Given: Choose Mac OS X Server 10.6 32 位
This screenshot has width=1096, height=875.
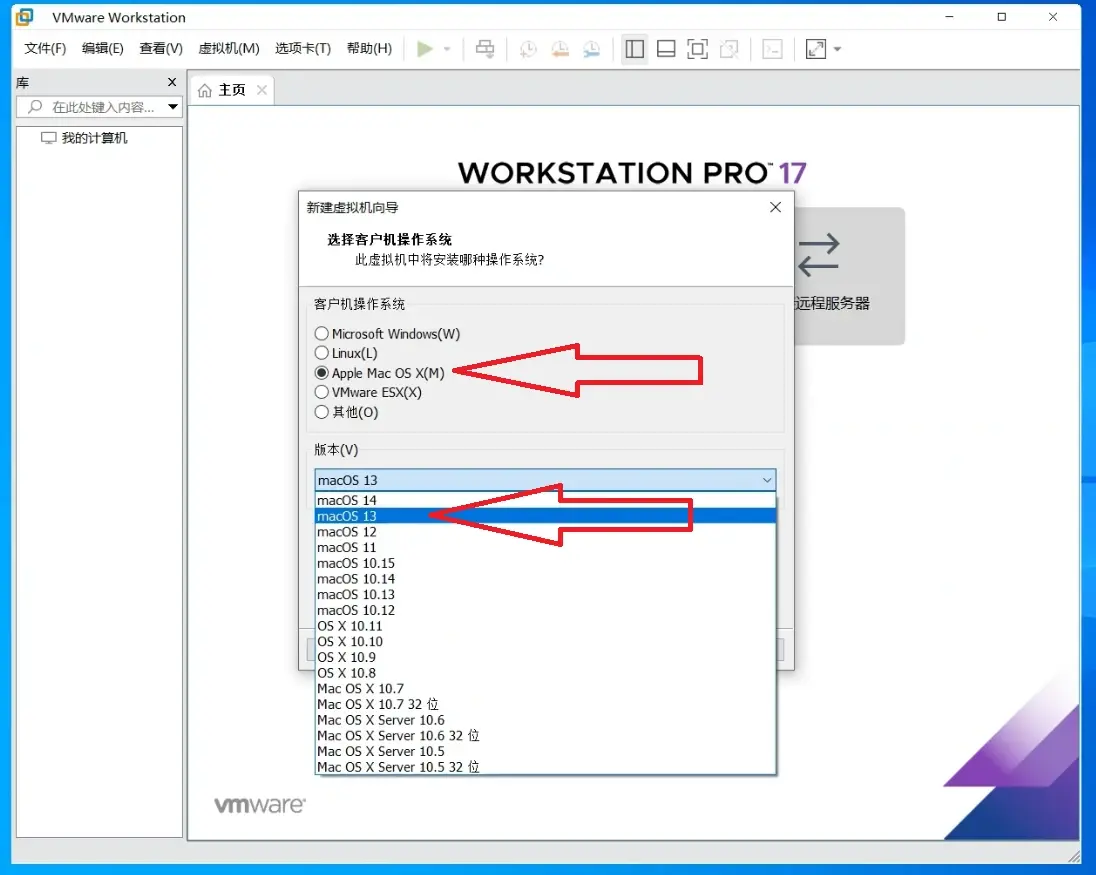Looking at the screenshot, I should [545, 736].
